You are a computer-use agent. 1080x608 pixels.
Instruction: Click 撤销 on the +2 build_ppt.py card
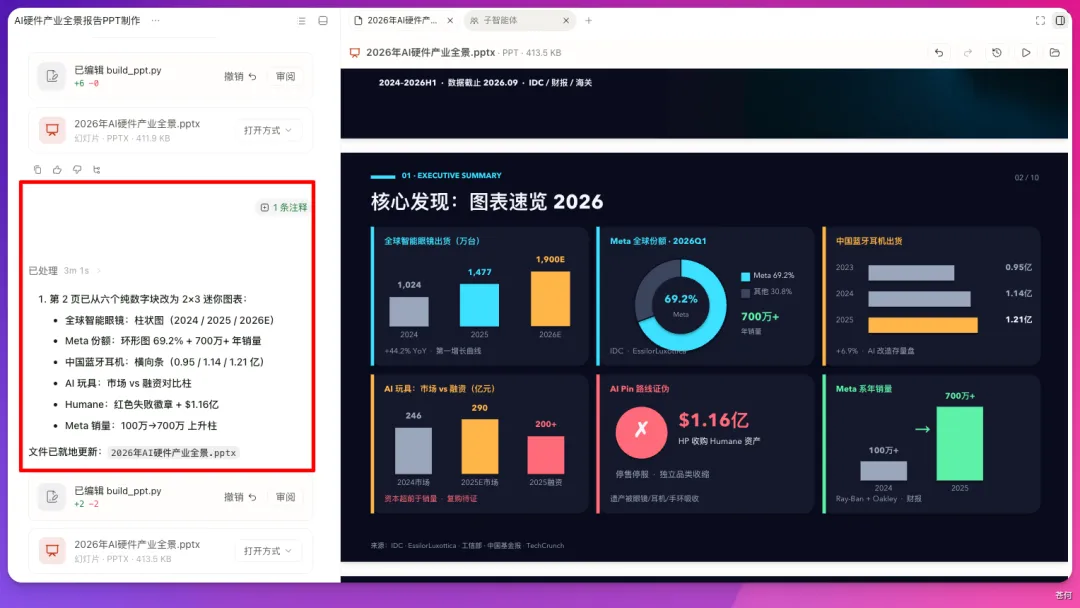[240, 497]
